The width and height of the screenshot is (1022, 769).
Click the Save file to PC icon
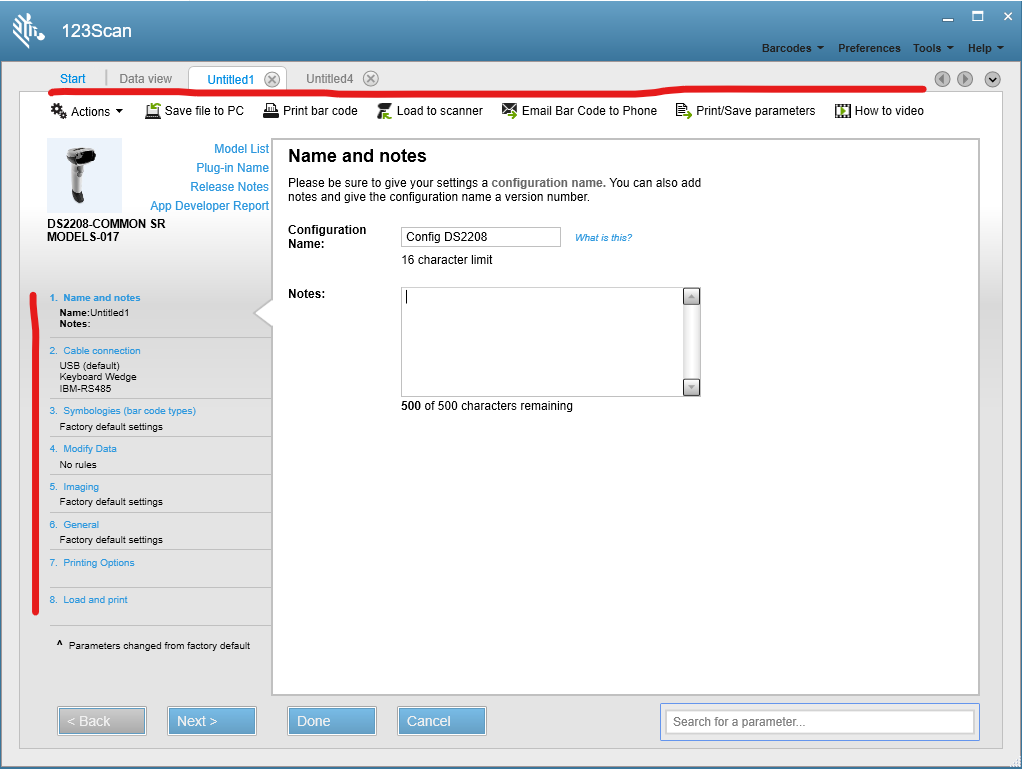click(x=153, y=111)
